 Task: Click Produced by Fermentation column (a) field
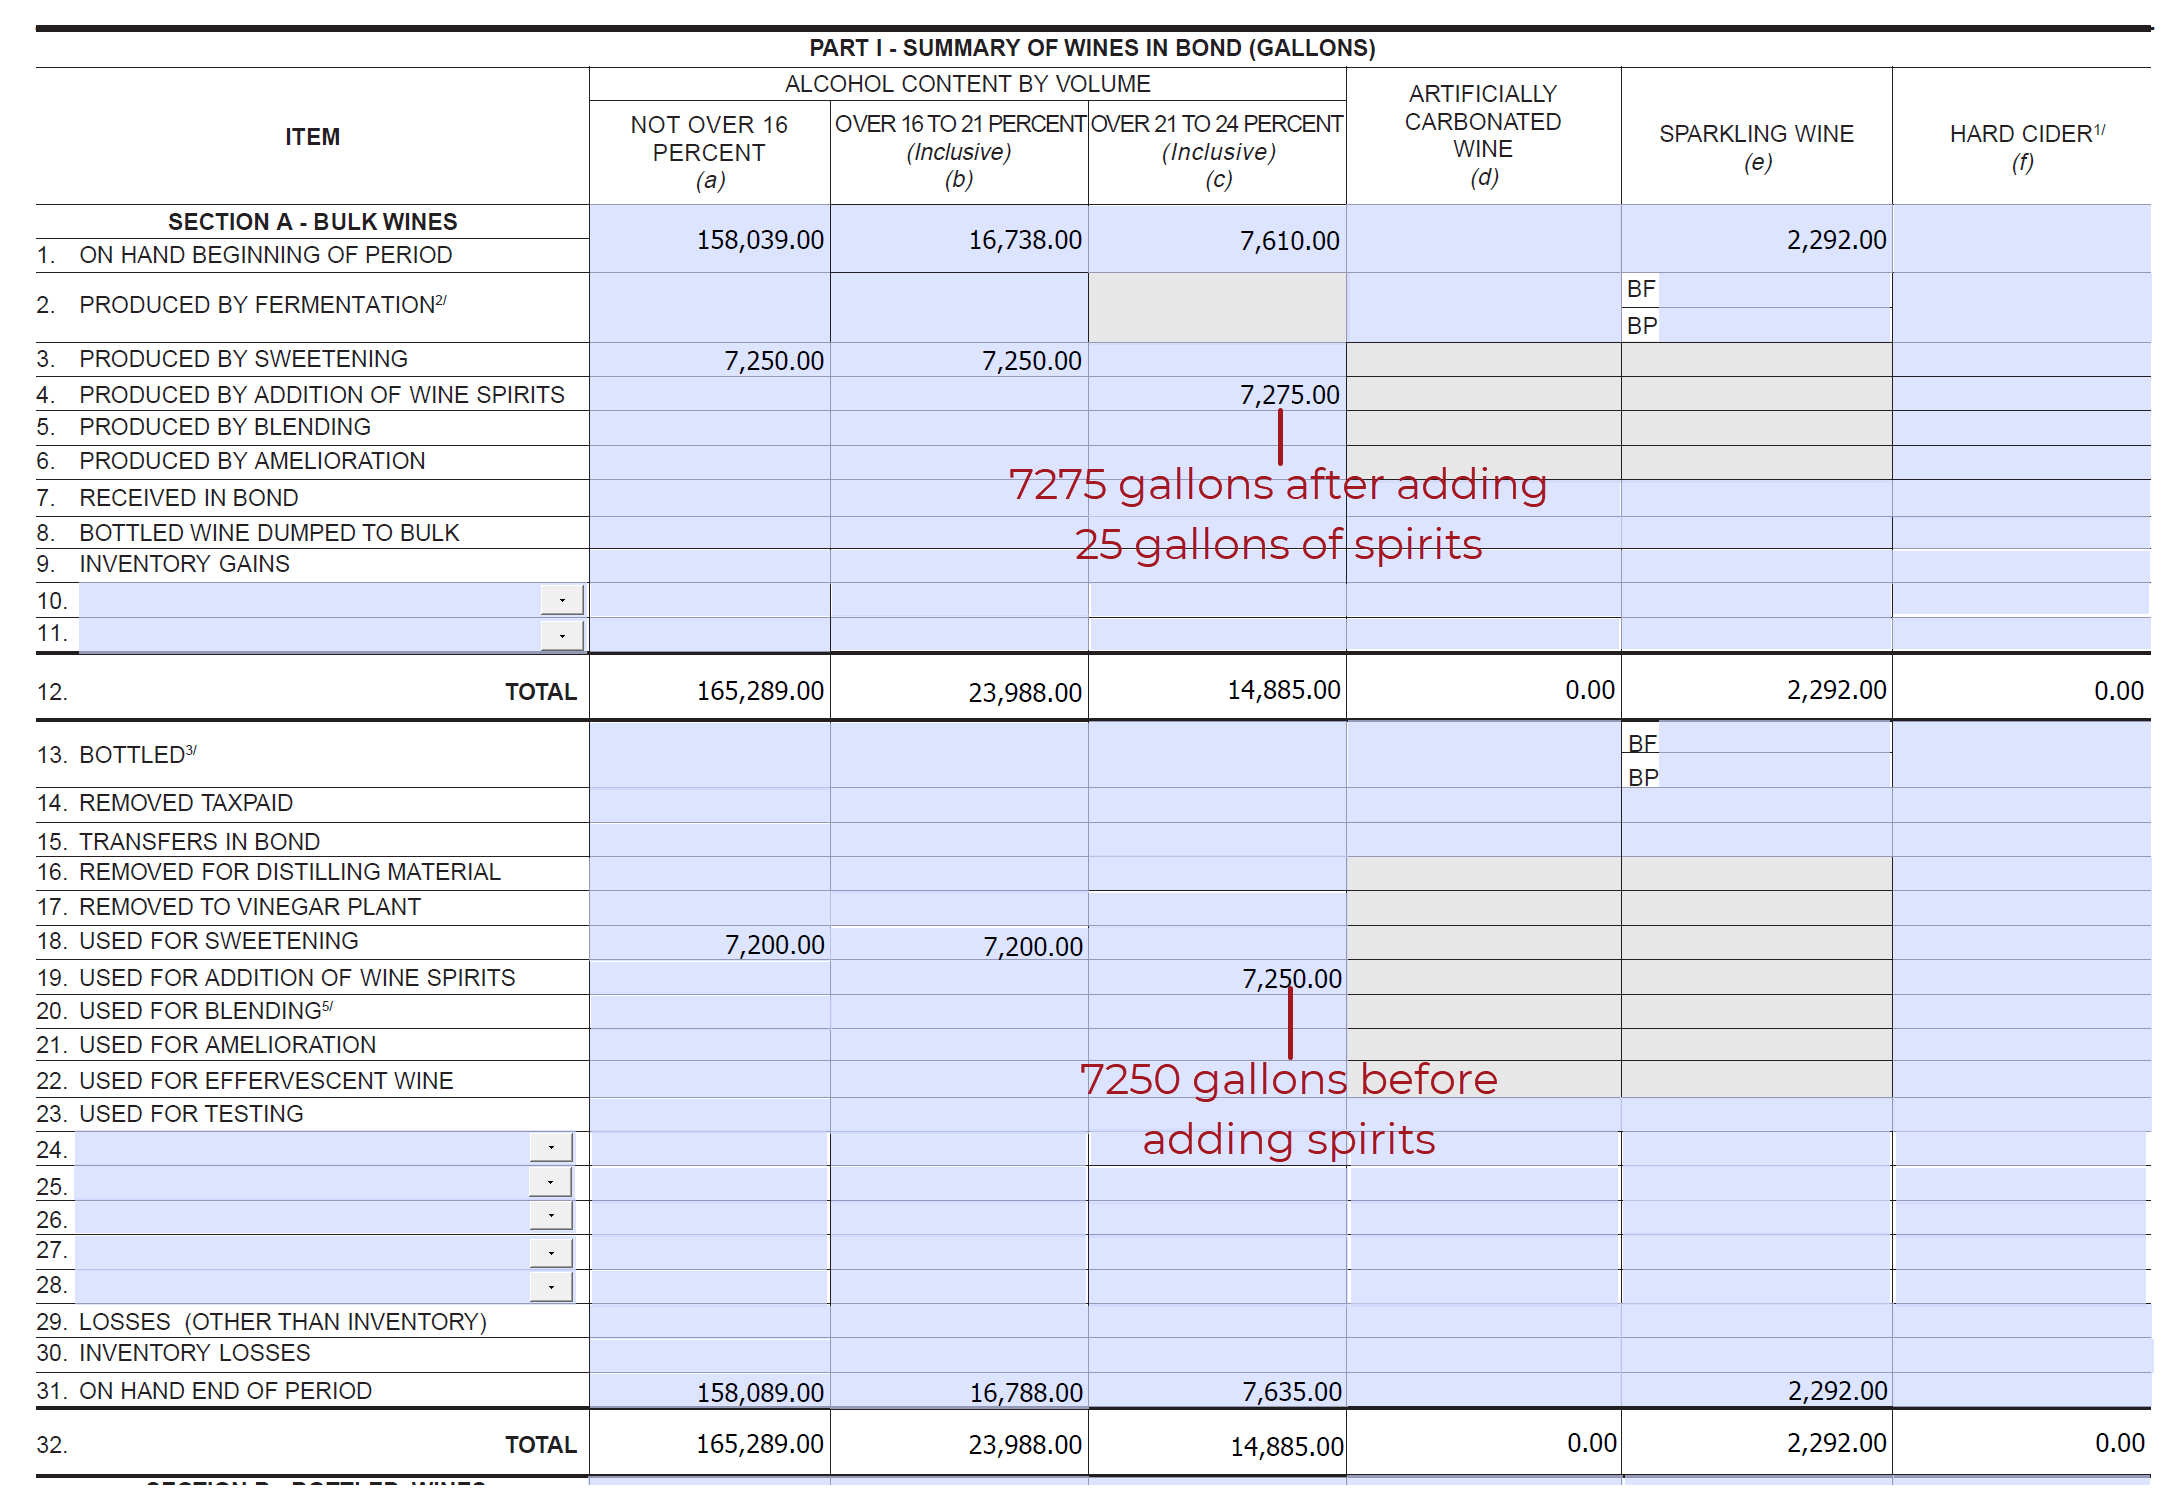click(710, 308)
